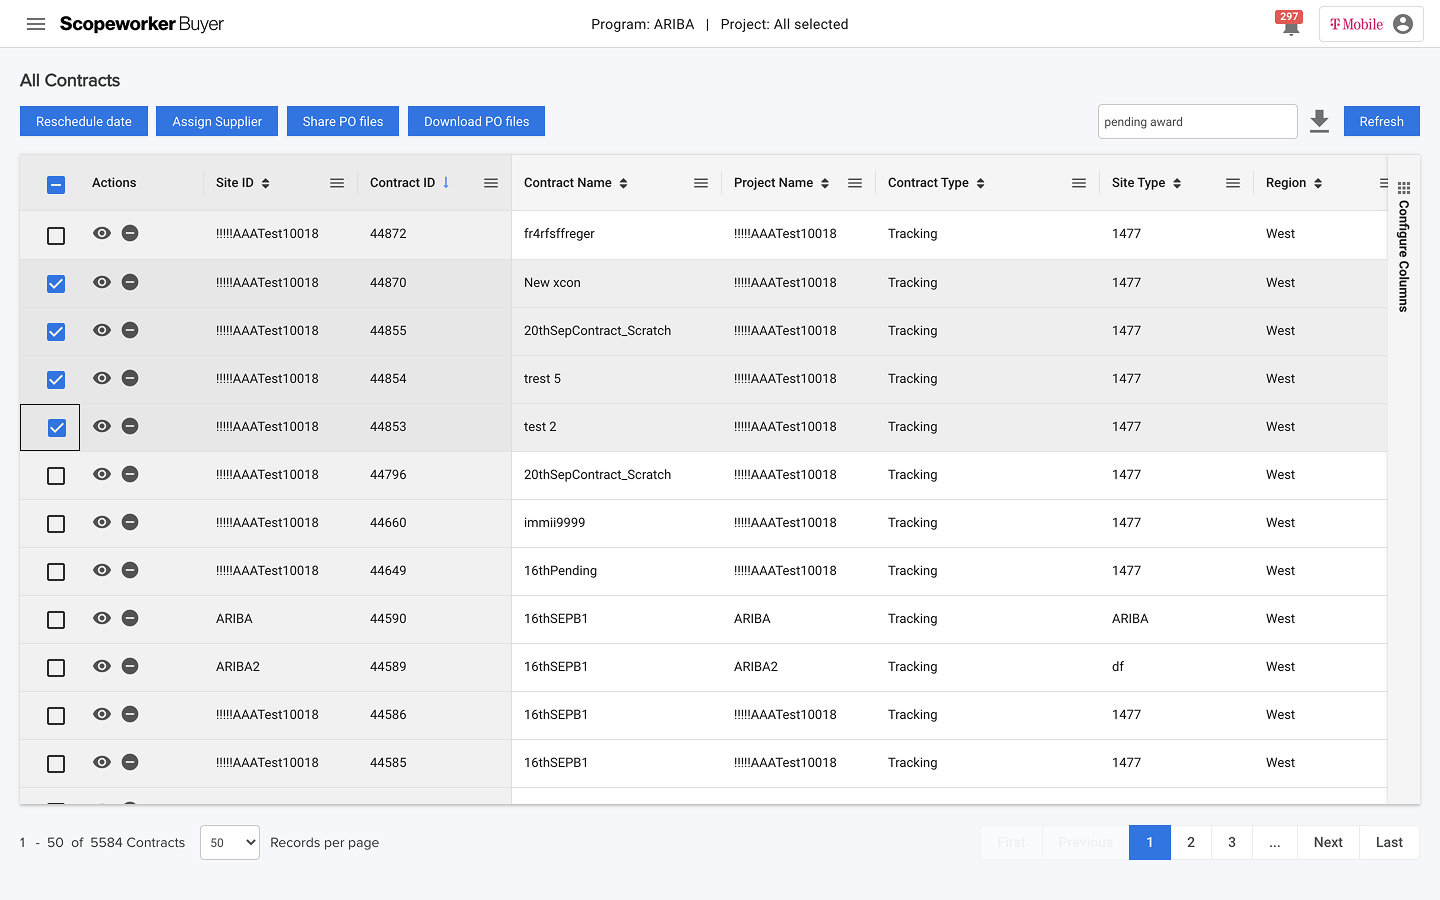
Task: Click the minus icon for contract 44590
Action: click(x=130, y=618)
